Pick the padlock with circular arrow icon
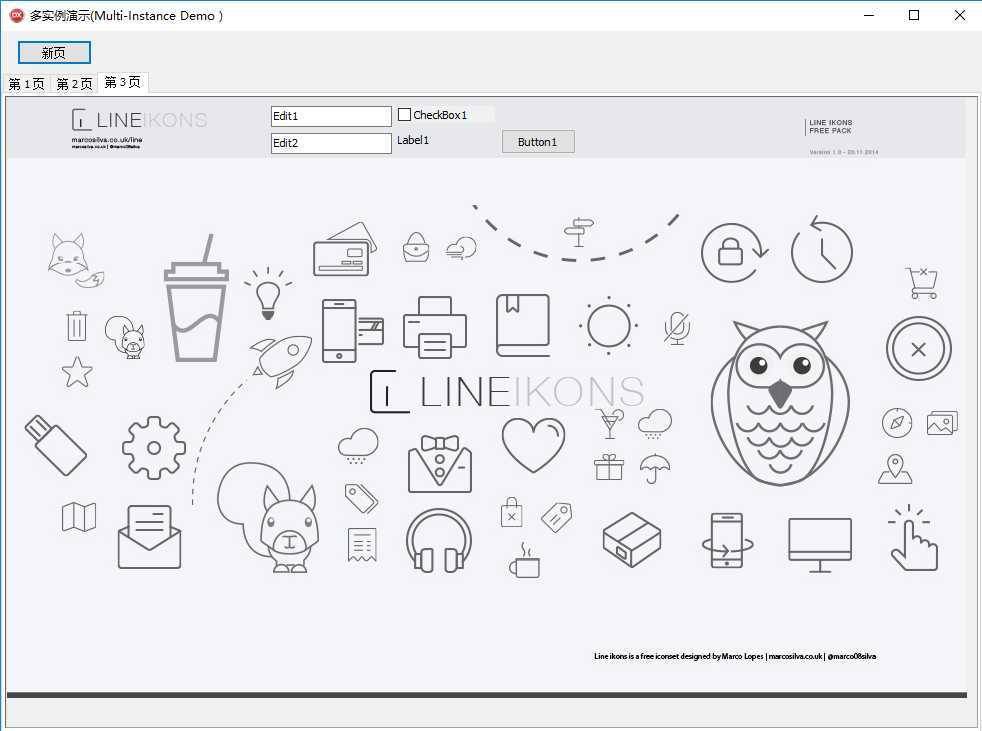This screenshot has width=982, height=731. point(734,252)
